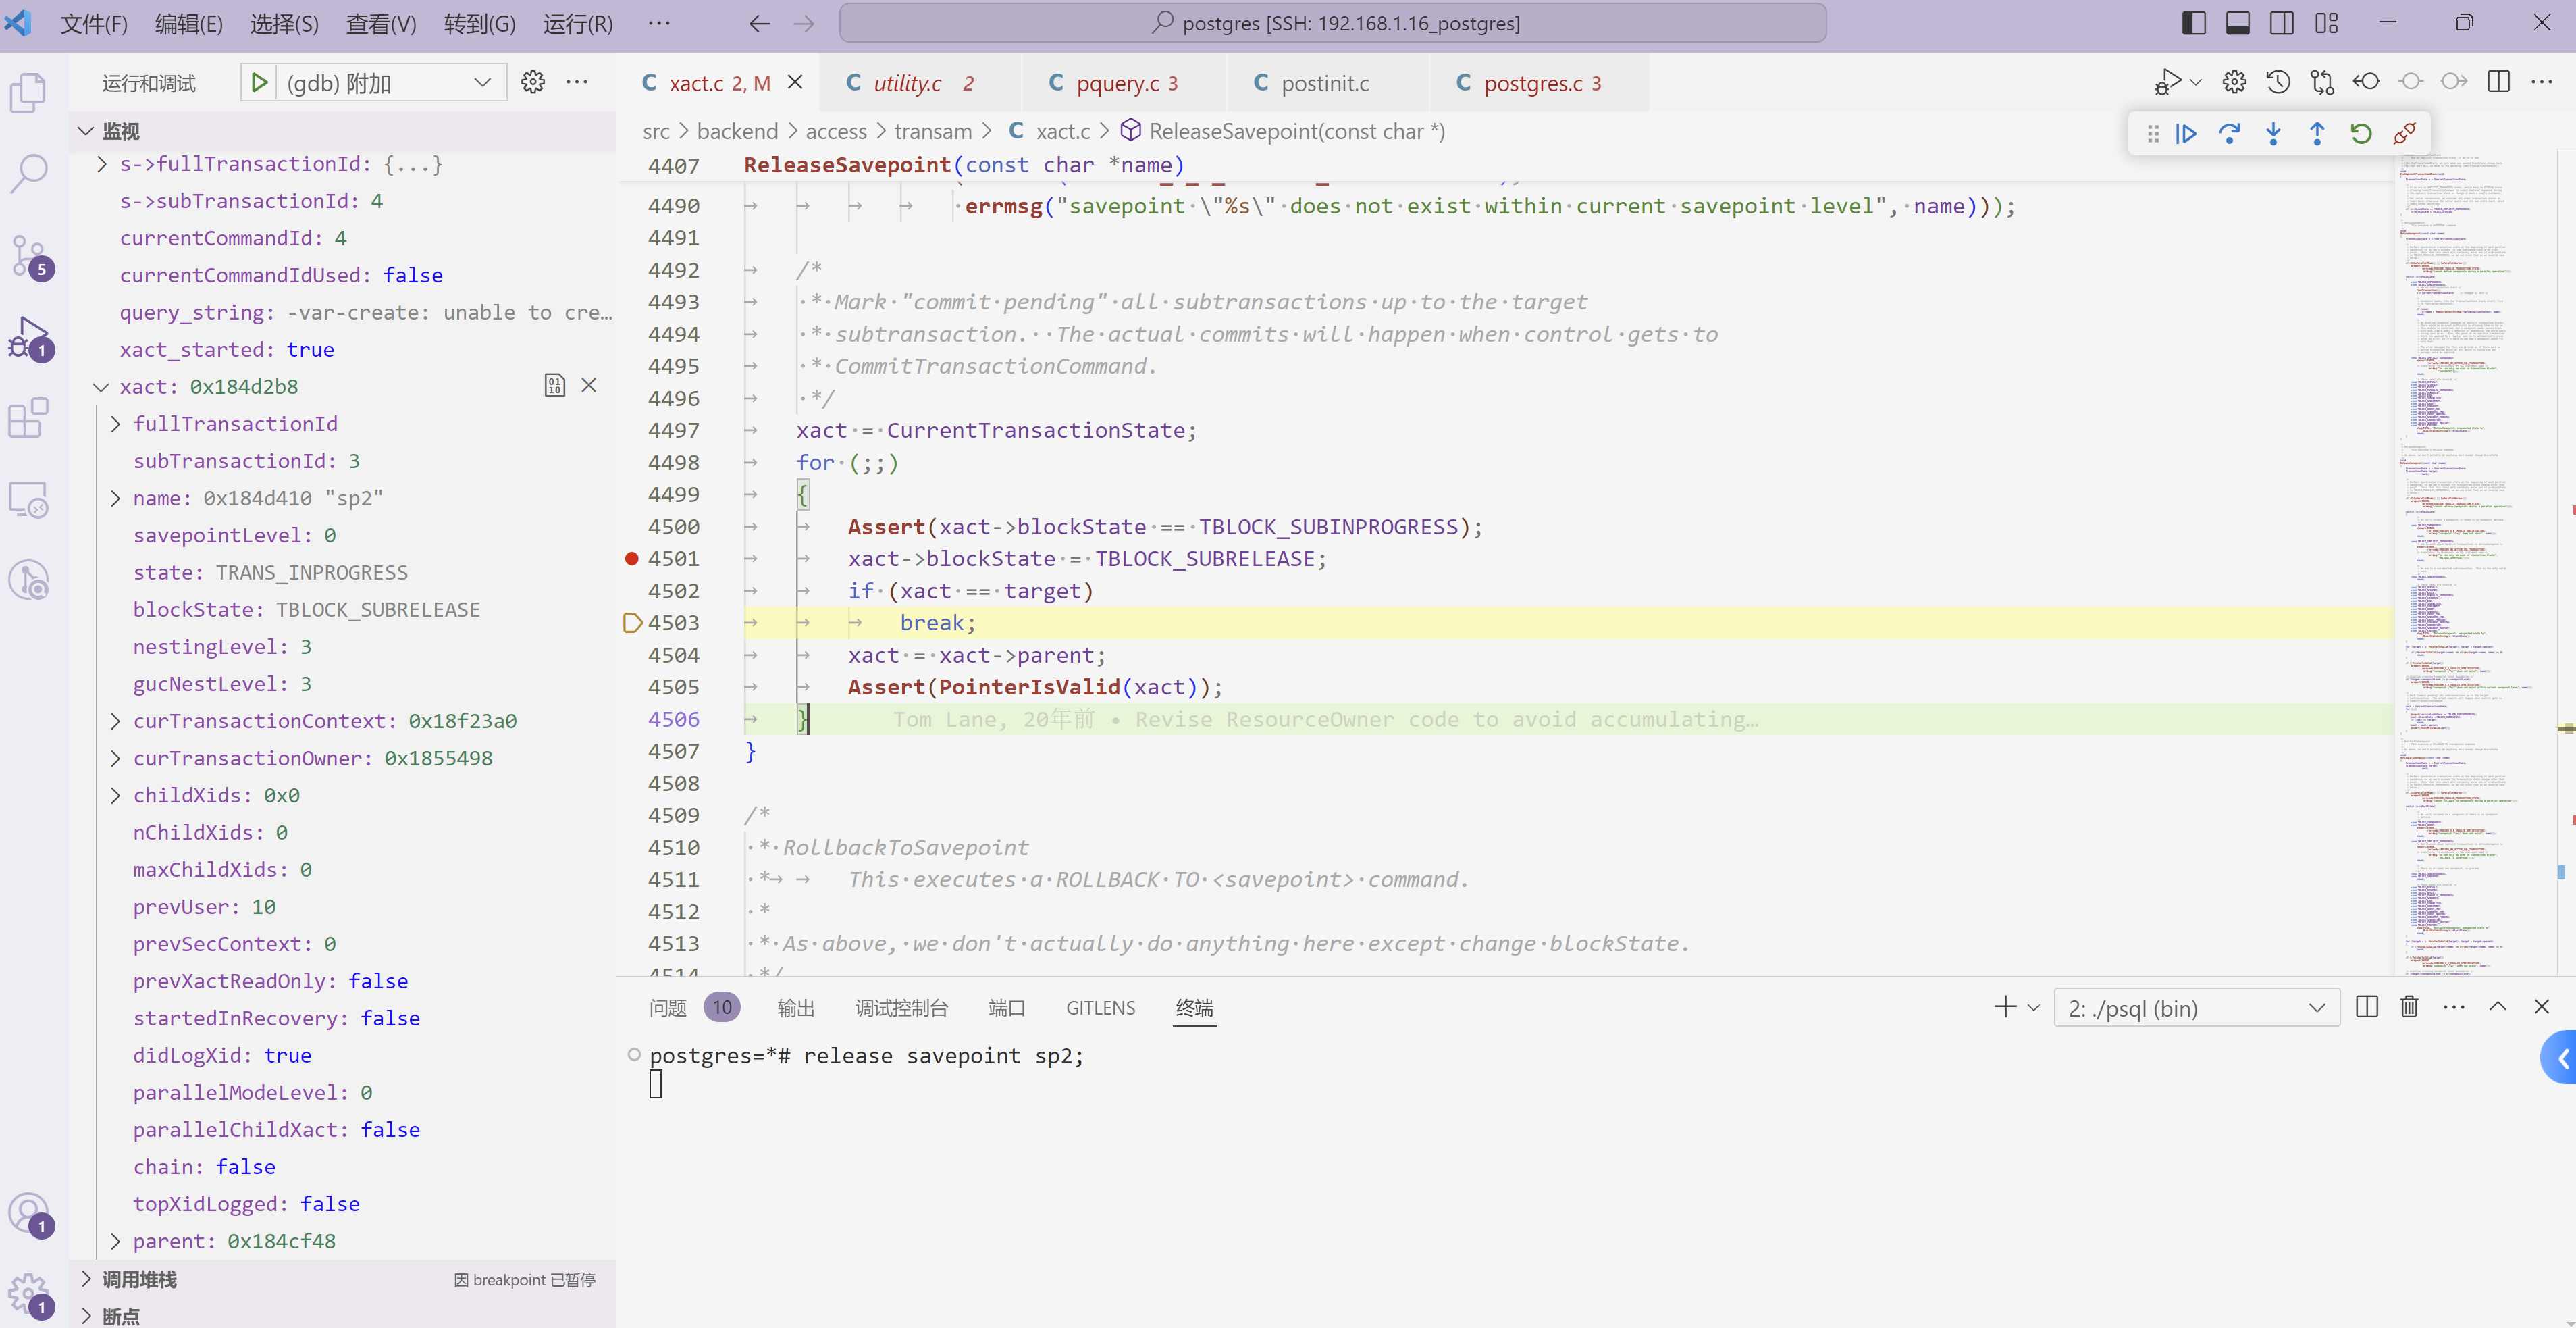This screenshot has width=2576, height=1328.
Task: Disconnect debugger in debug toolbar
Action: point(2405,133)
